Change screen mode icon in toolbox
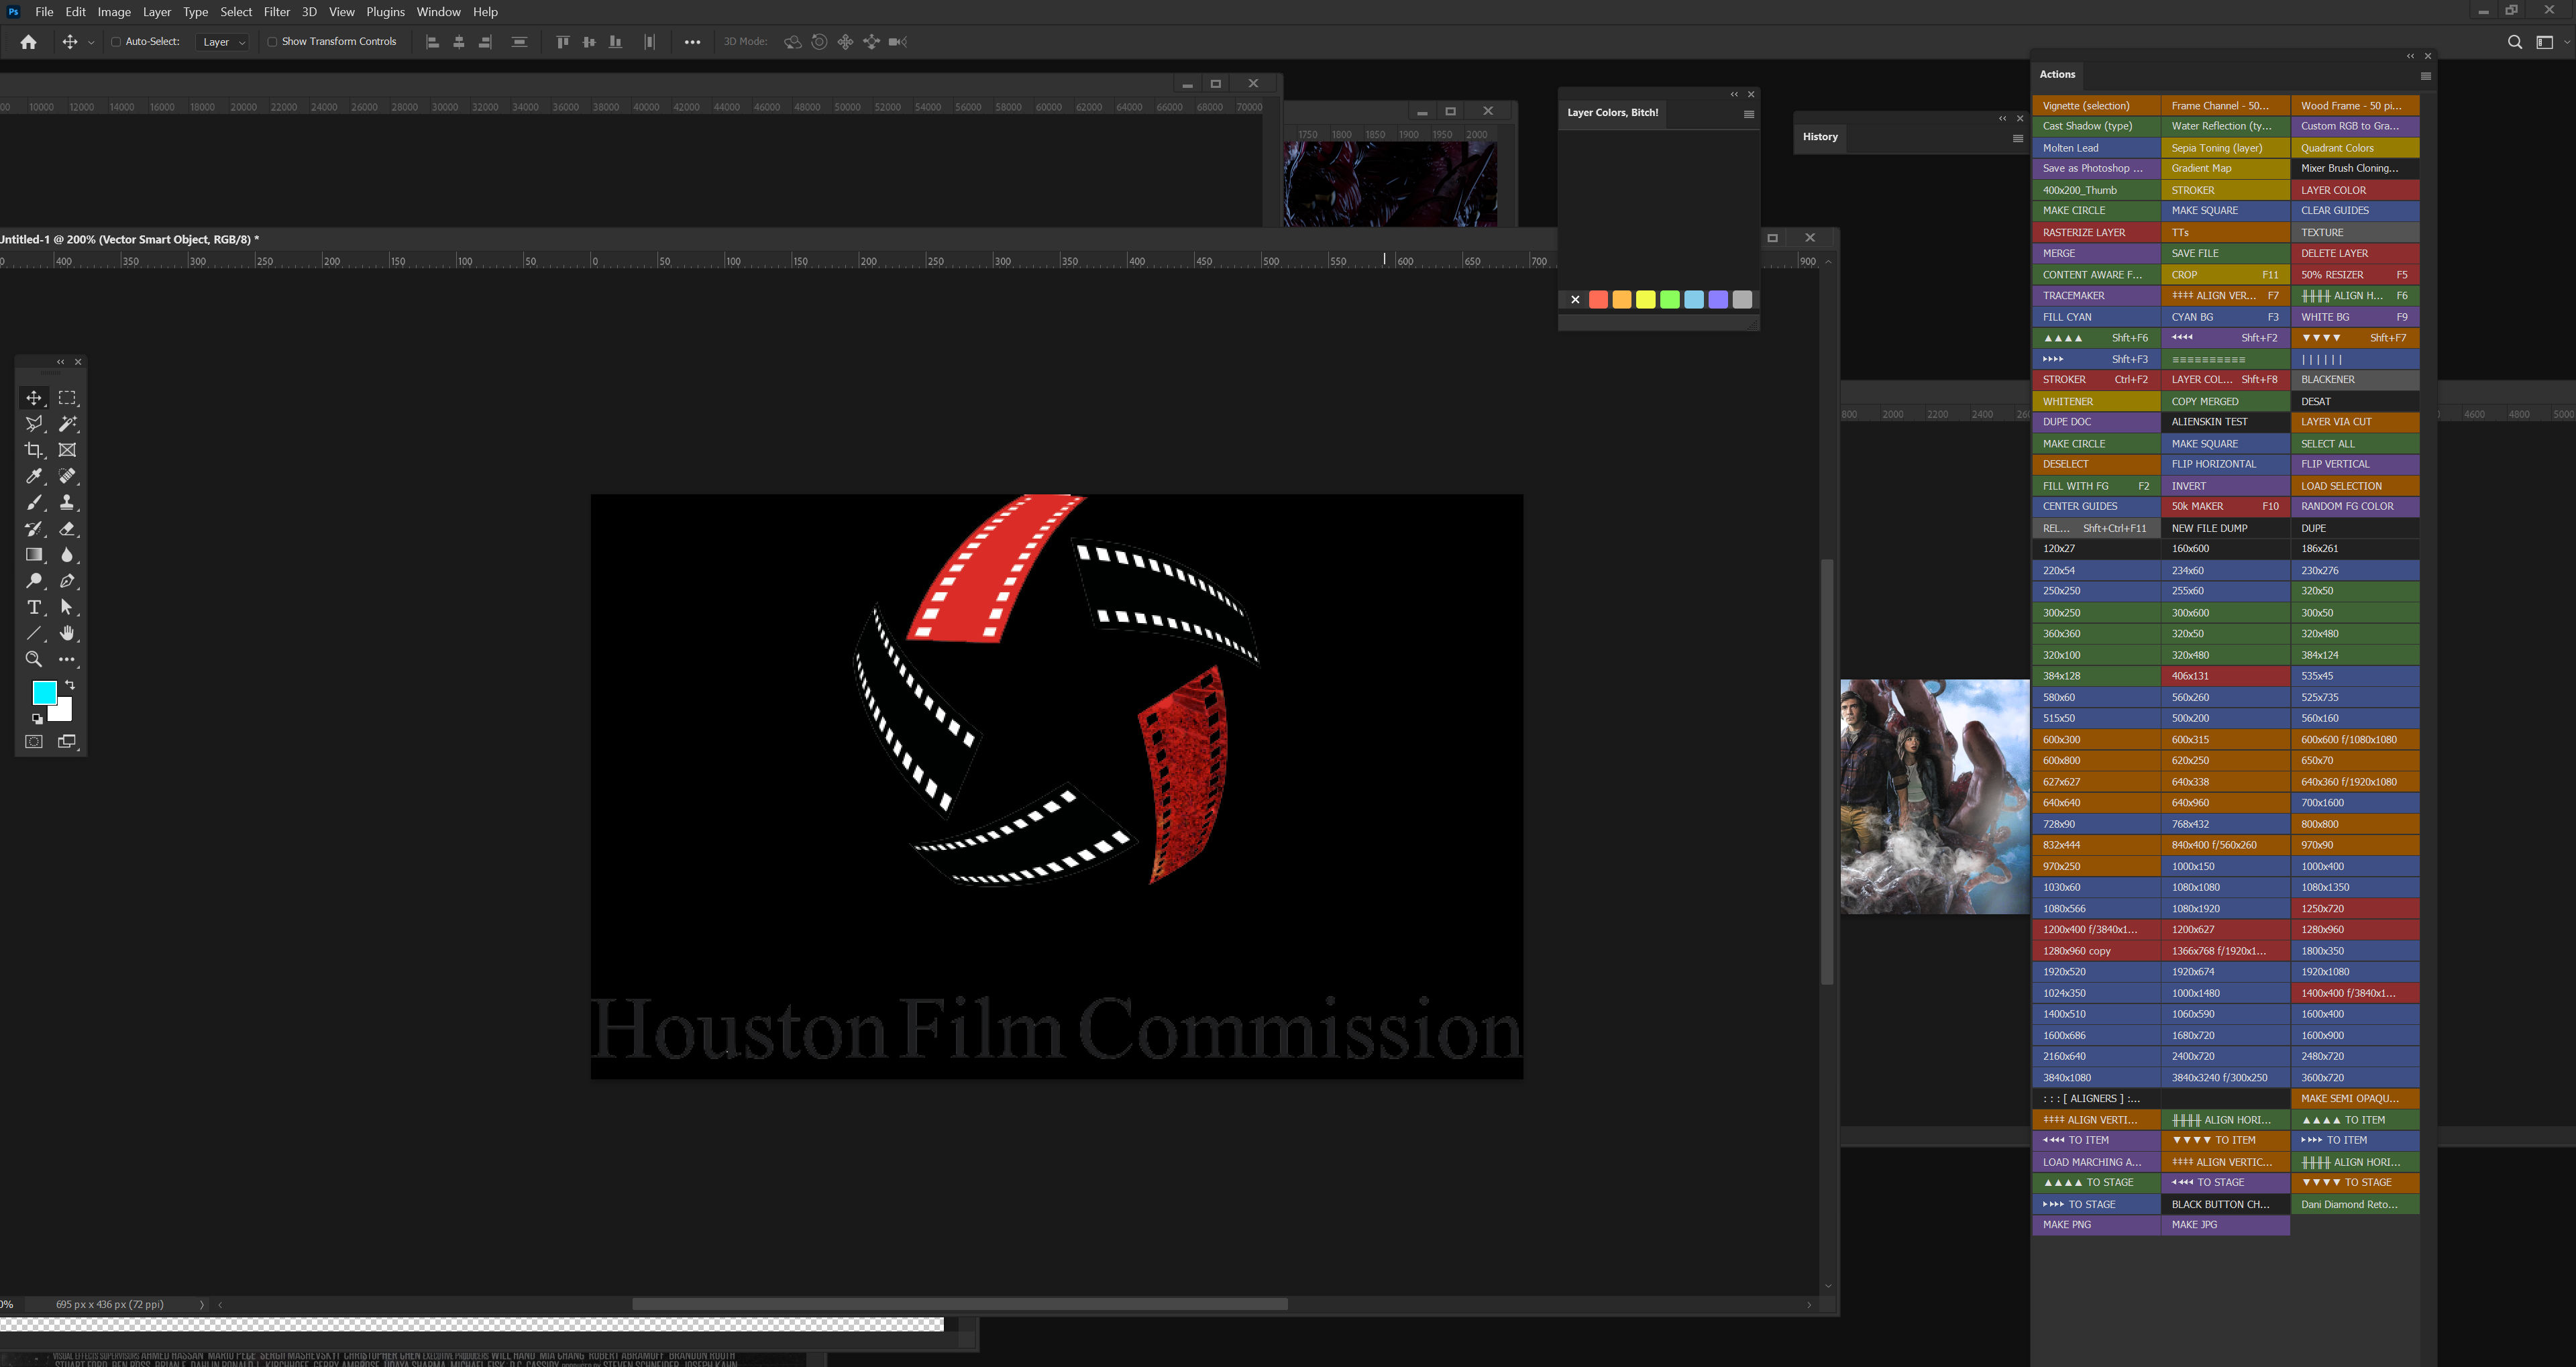 [67, 742]
